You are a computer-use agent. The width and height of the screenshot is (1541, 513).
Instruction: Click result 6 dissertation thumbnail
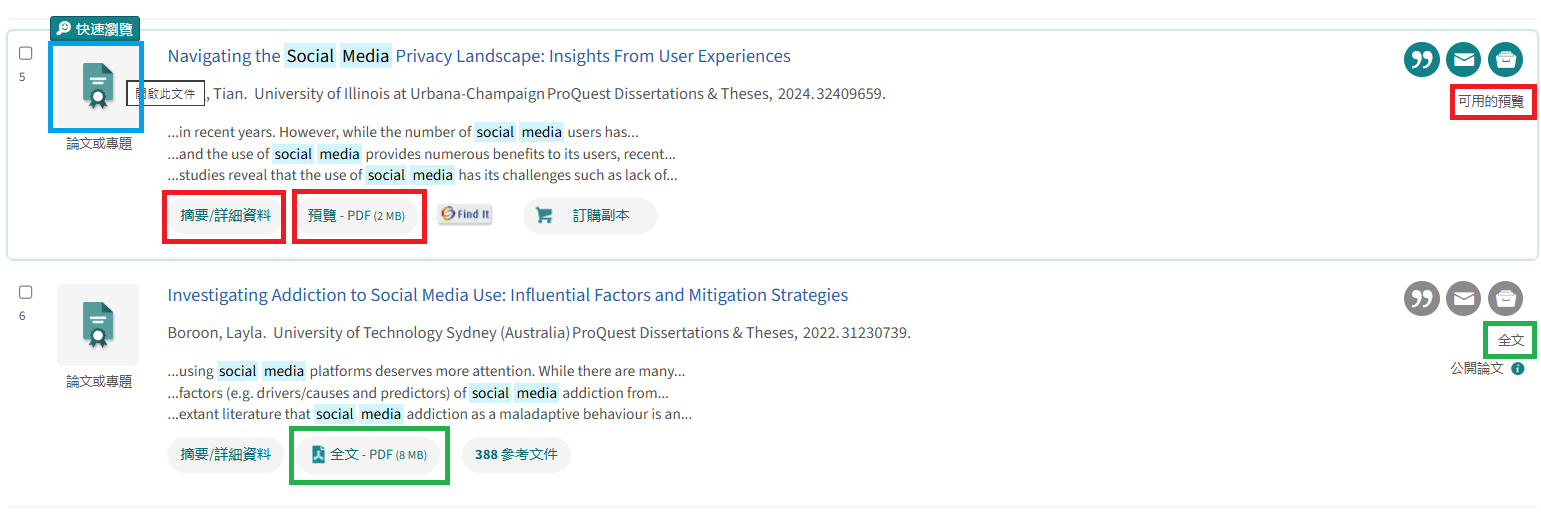(97, 324)
